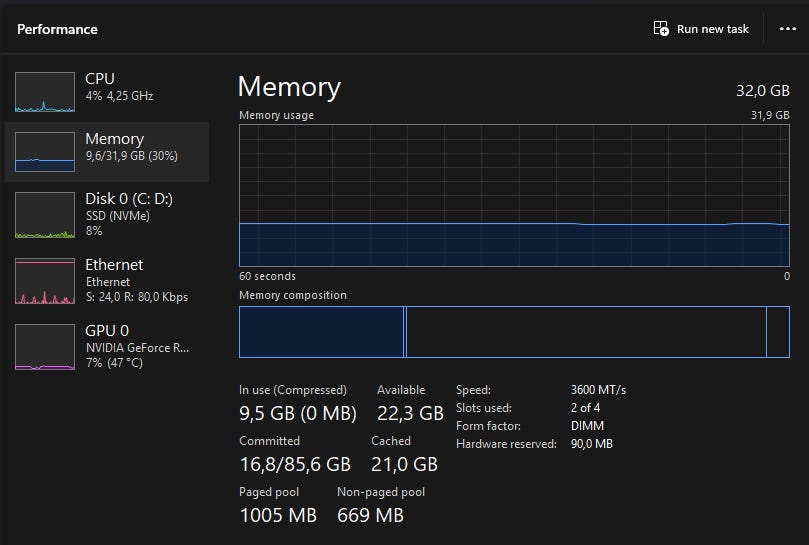Click the Hardware reserved 90,0 MB value
The width and height of the screenshot is (809, 545).
[x=592, y=444]
